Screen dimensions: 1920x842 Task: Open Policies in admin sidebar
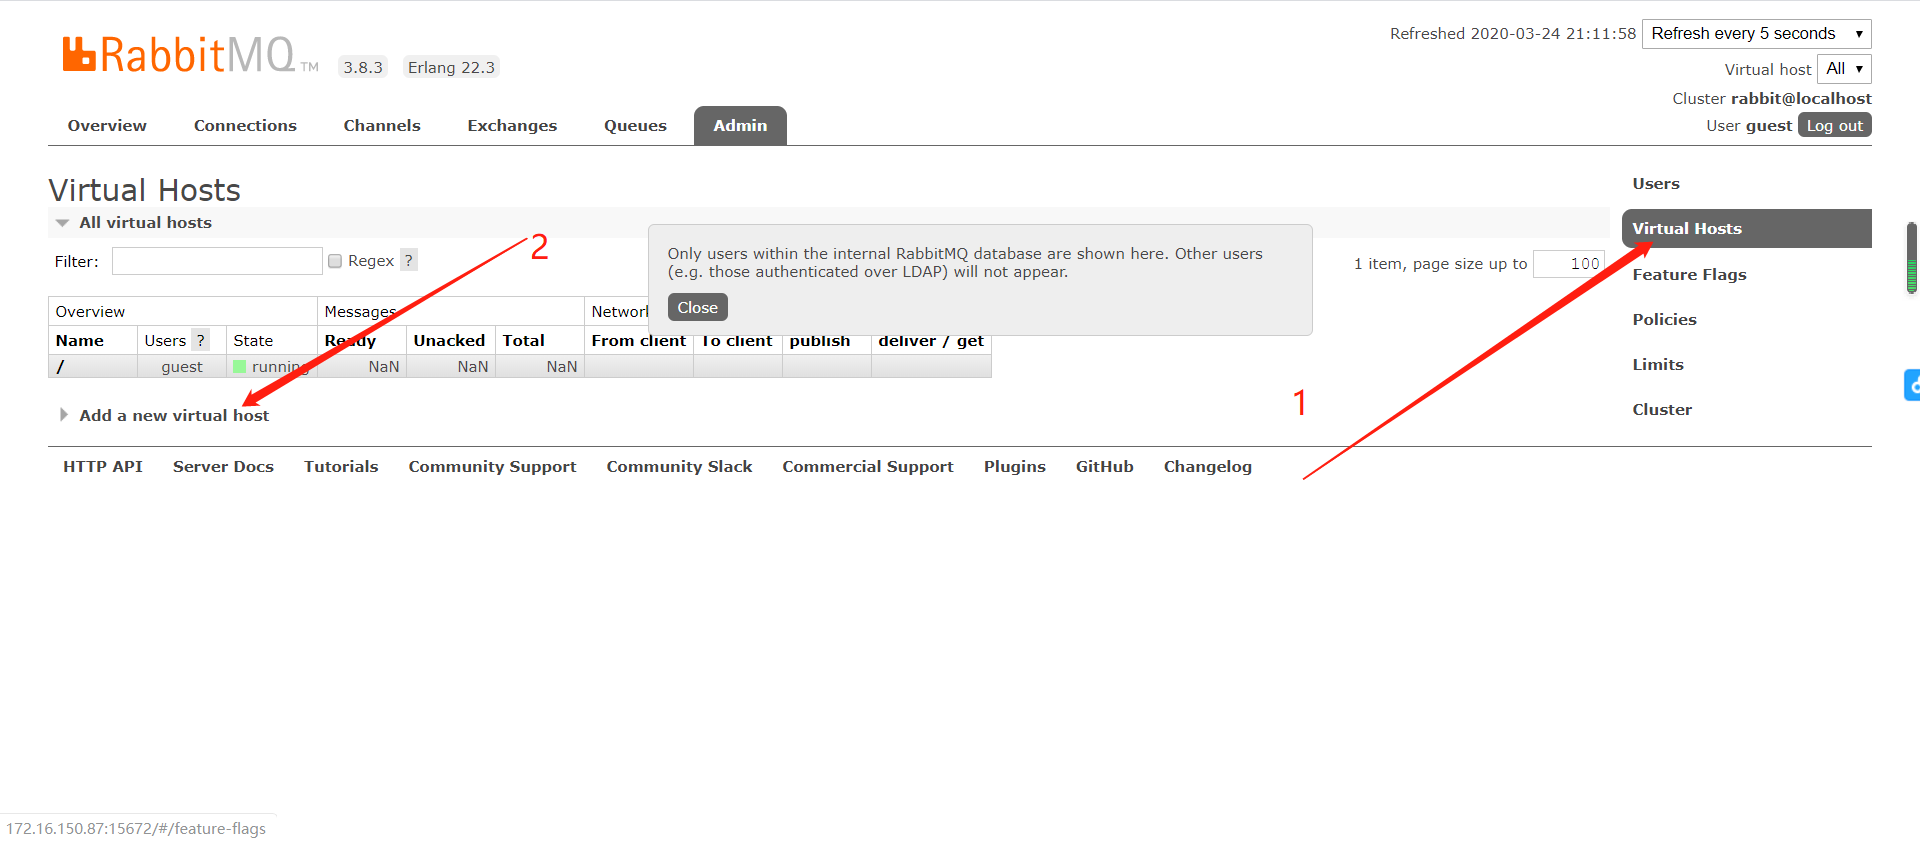pyautogui.click(x=1664, y=320)
